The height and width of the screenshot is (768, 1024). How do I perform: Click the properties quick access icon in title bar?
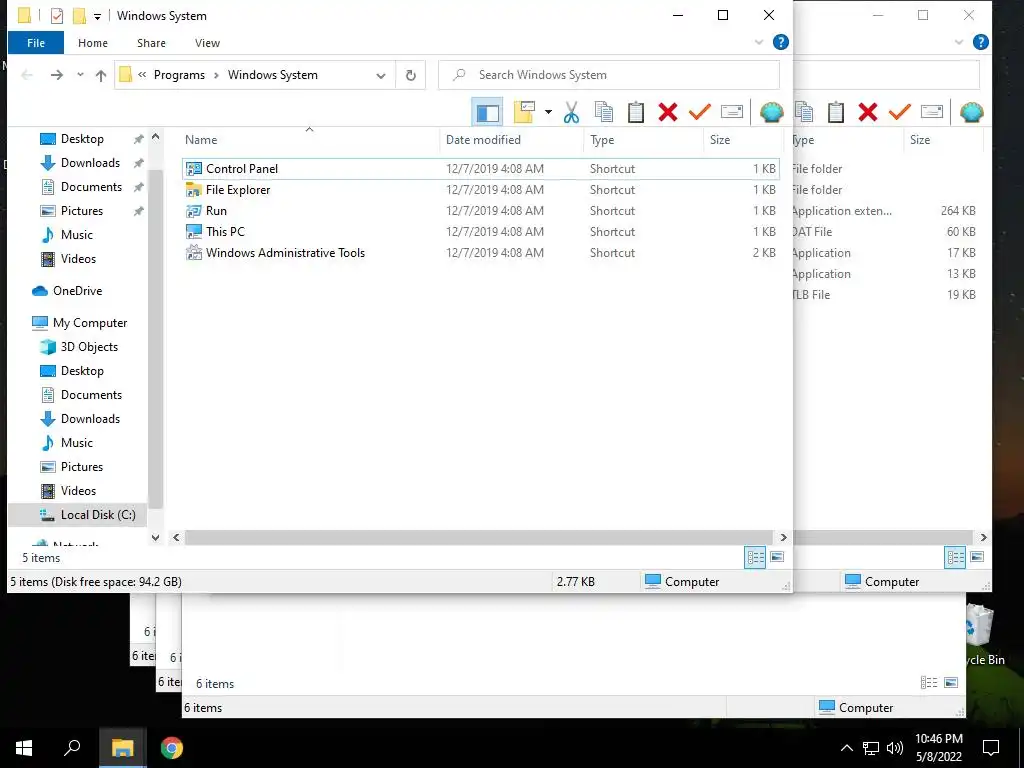click(x=57, y=16)
